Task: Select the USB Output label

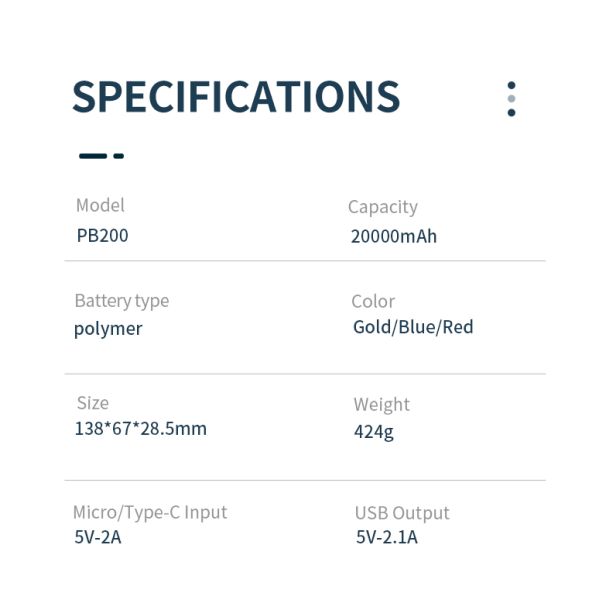Action: [402, 513]
